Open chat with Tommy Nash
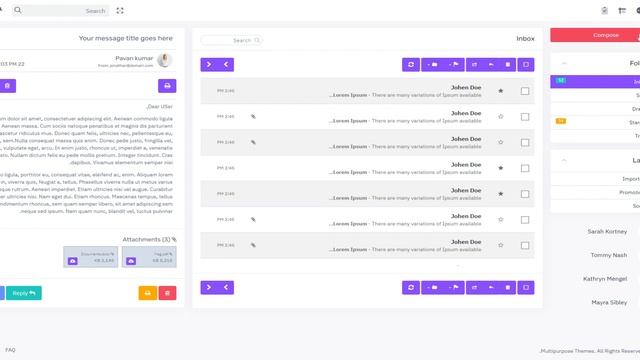Viewport: 640px width, 360px height. tap(609, 255)
